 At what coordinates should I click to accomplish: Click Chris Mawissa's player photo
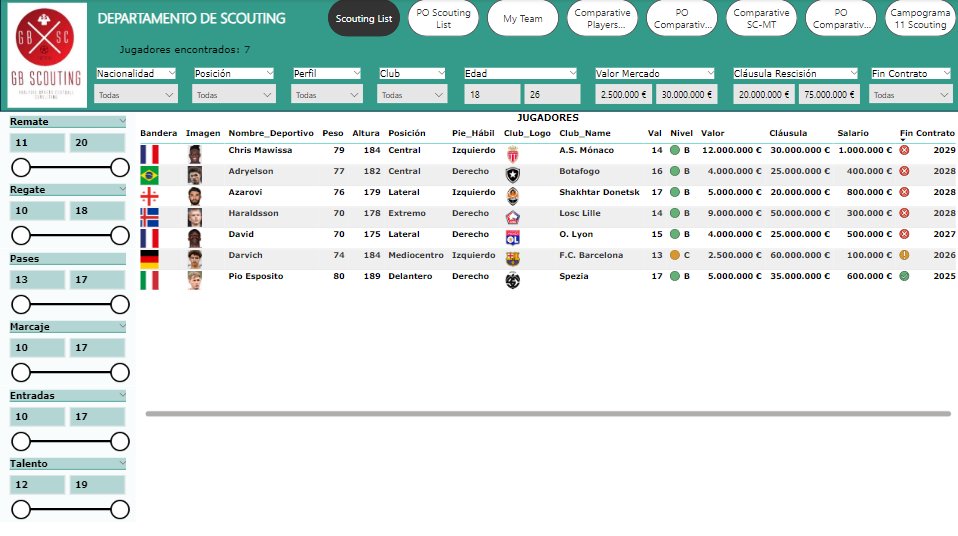click(195, 154)
